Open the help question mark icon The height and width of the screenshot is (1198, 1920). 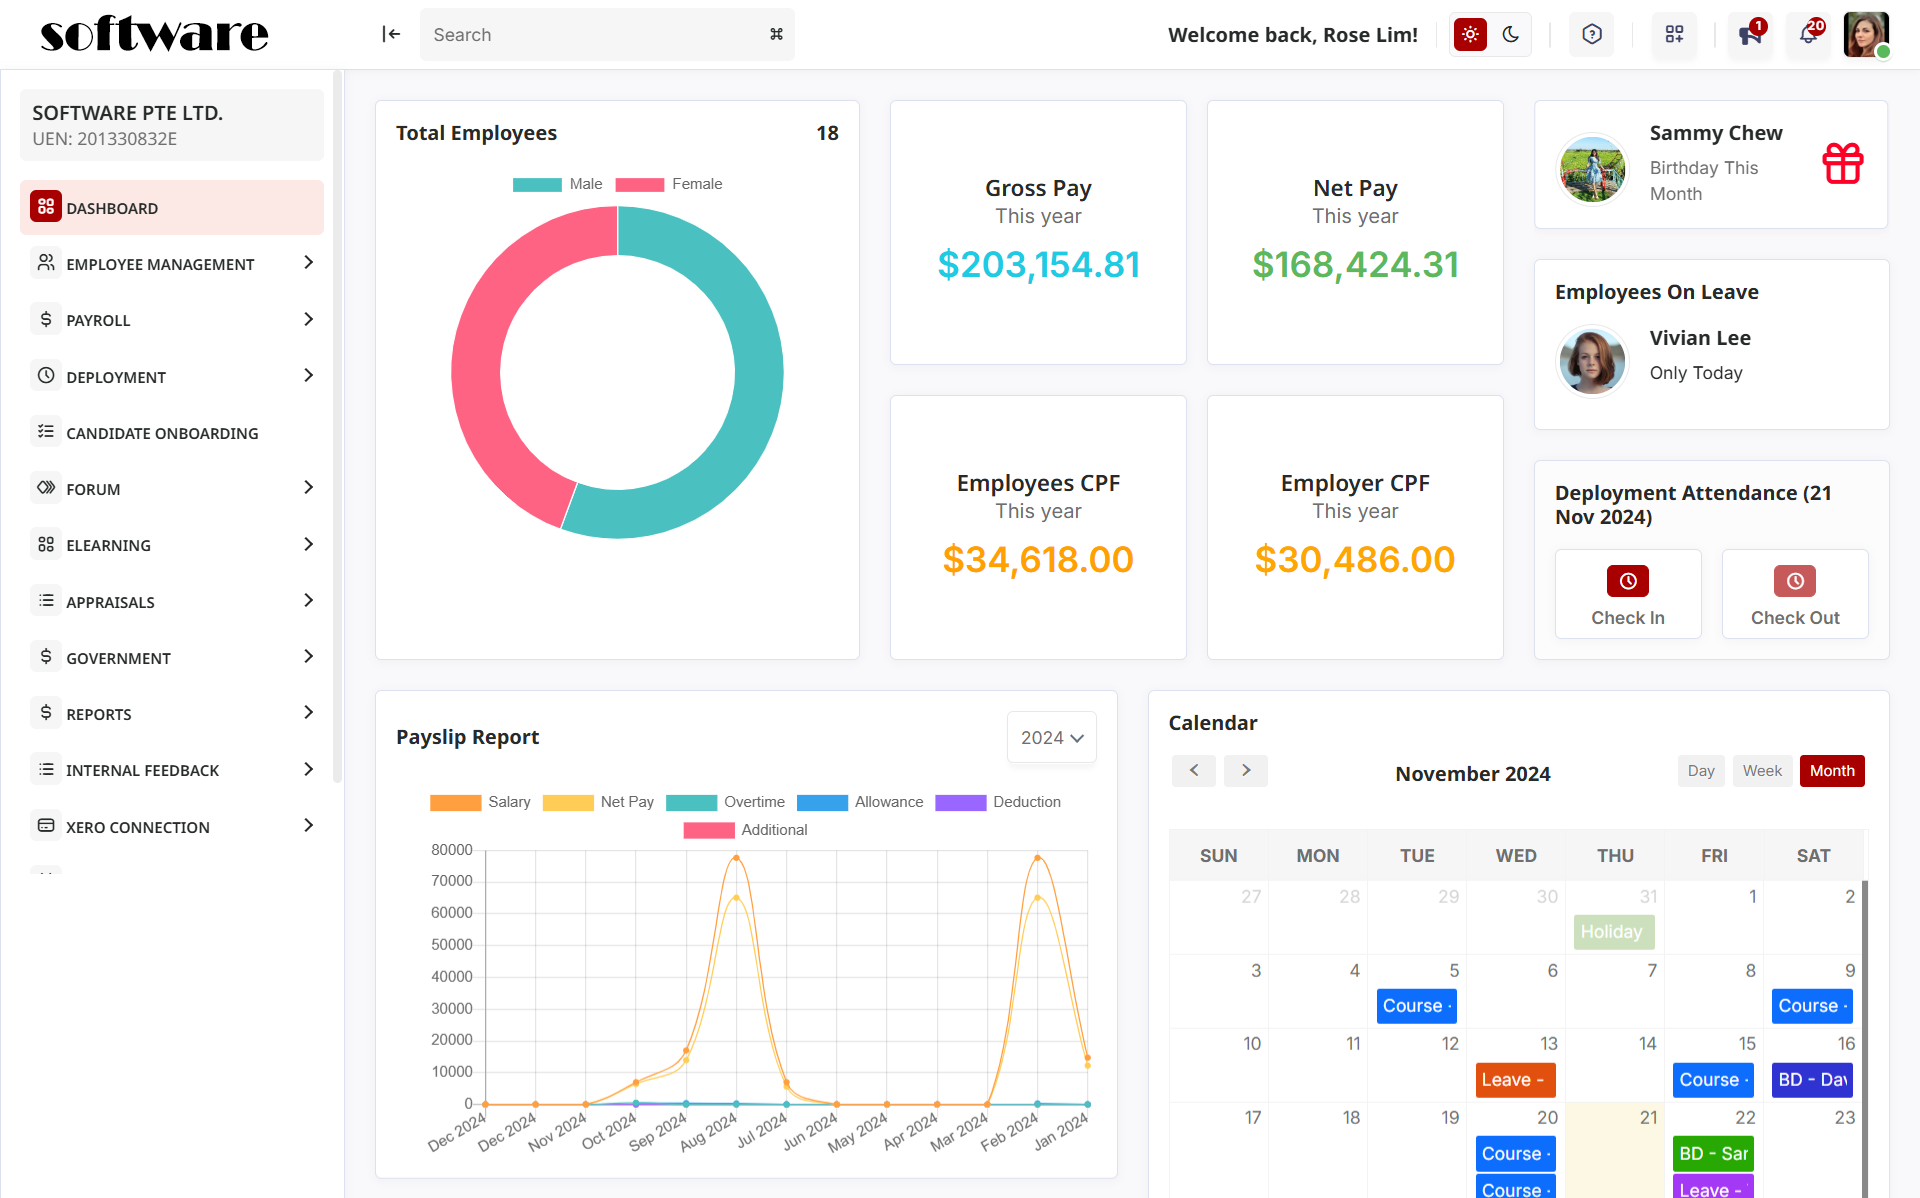(x=1592, y=34)
